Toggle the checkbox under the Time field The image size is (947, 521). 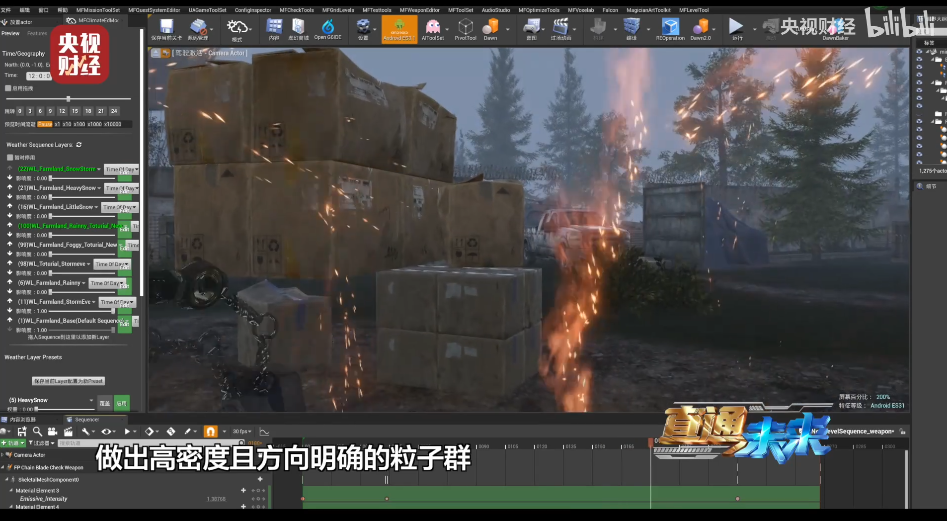tap(8, 88)
